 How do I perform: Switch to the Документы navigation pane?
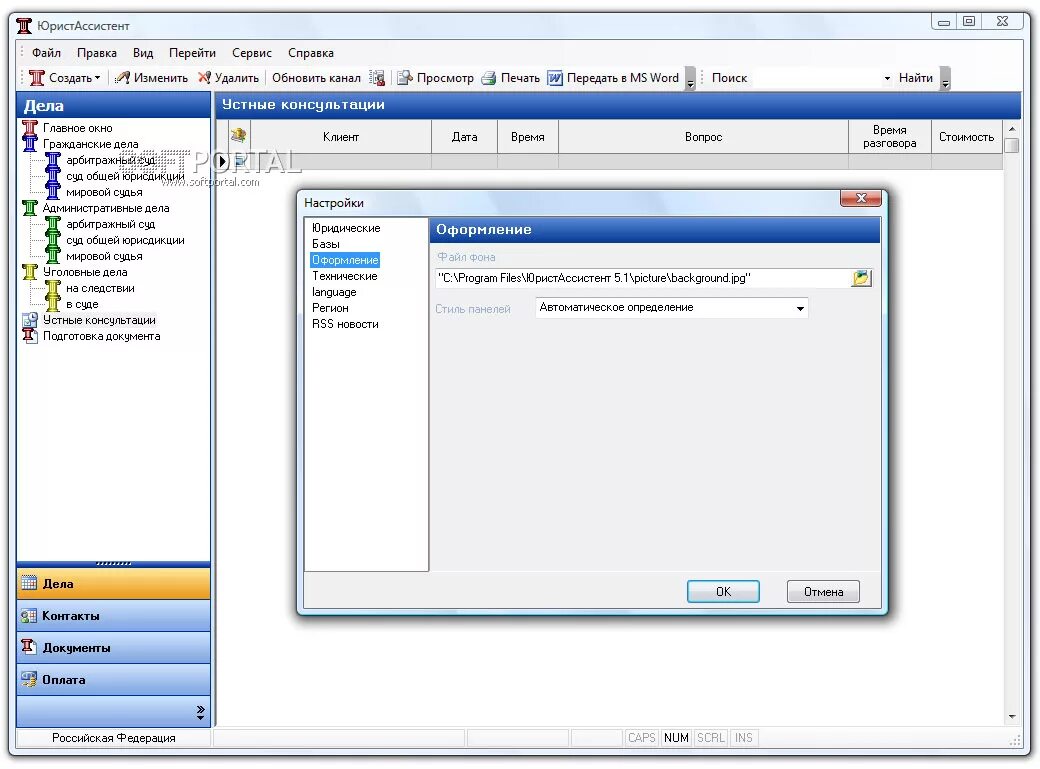113,648
